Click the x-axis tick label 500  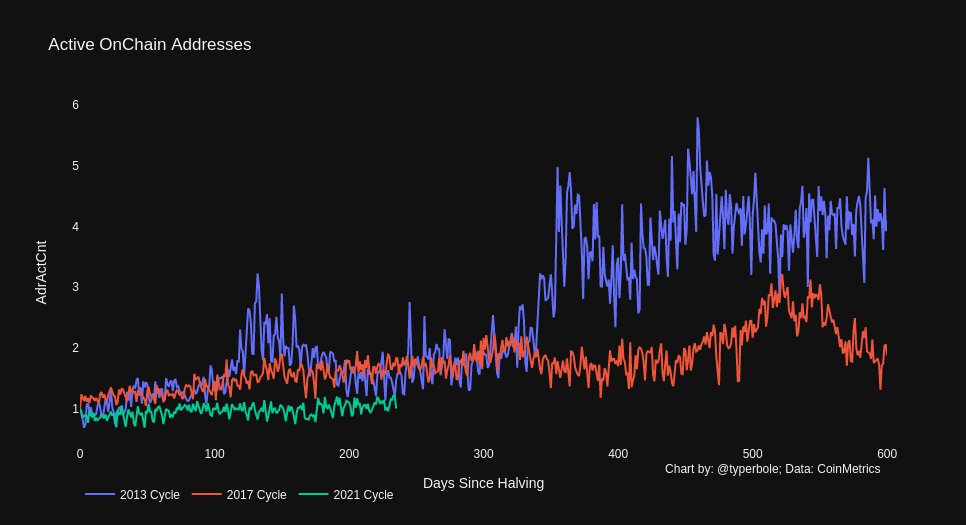point(752,453)
